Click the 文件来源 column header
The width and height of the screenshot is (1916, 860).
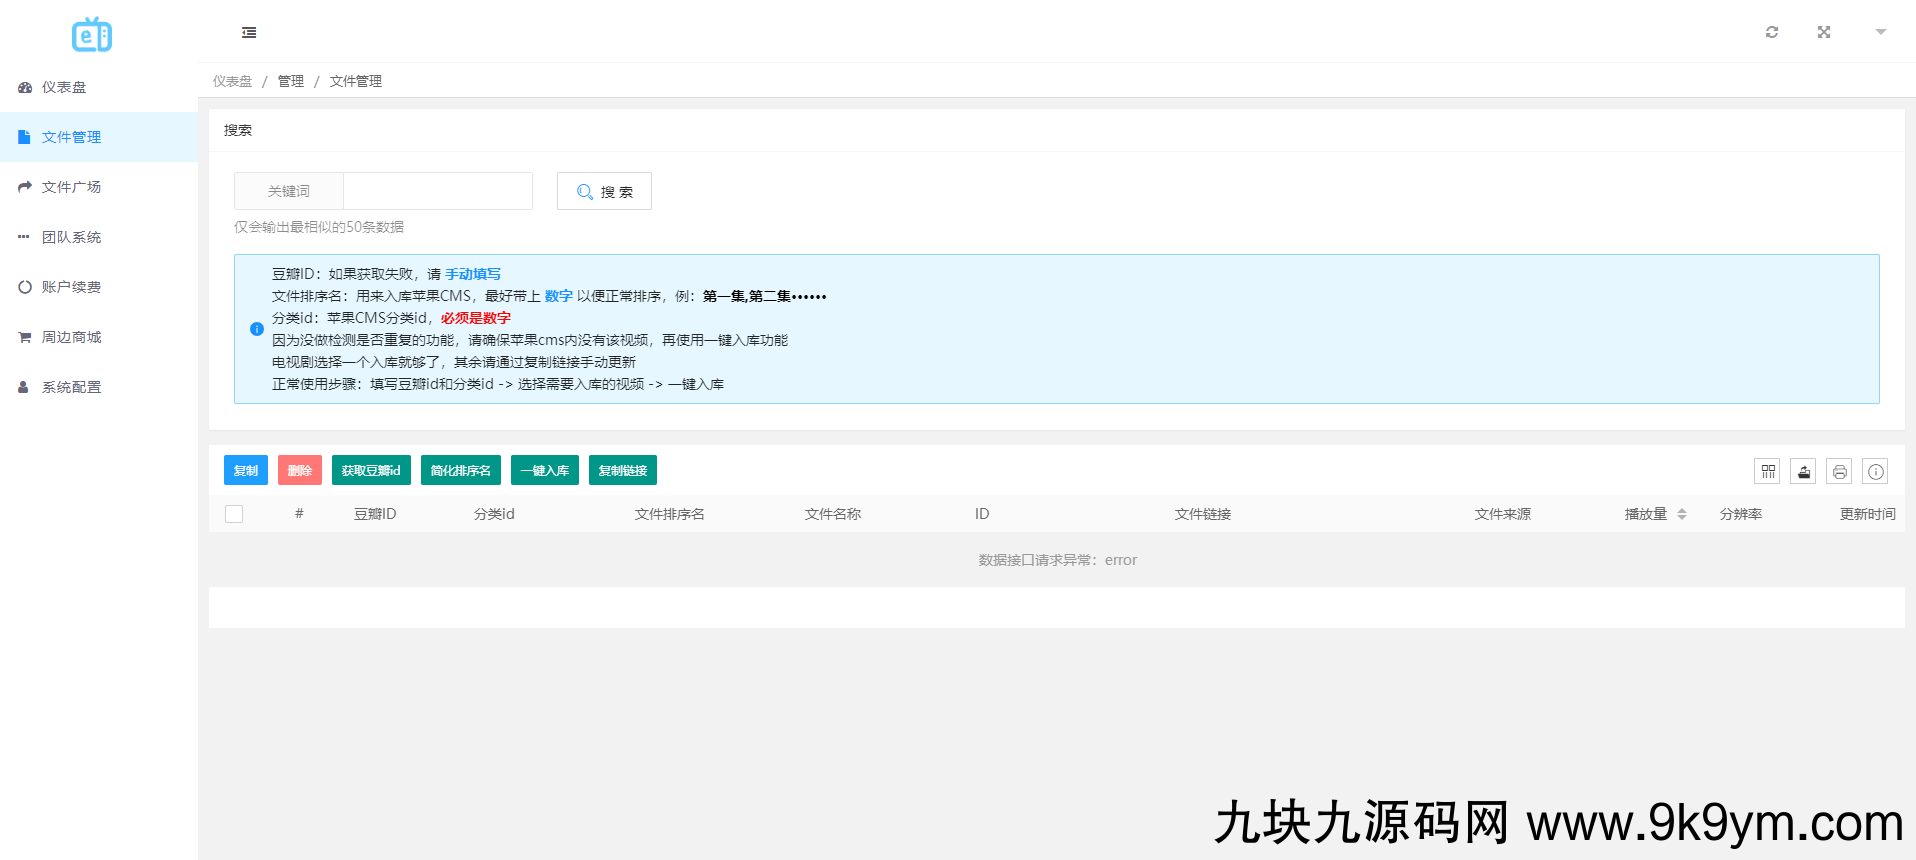1503,514
